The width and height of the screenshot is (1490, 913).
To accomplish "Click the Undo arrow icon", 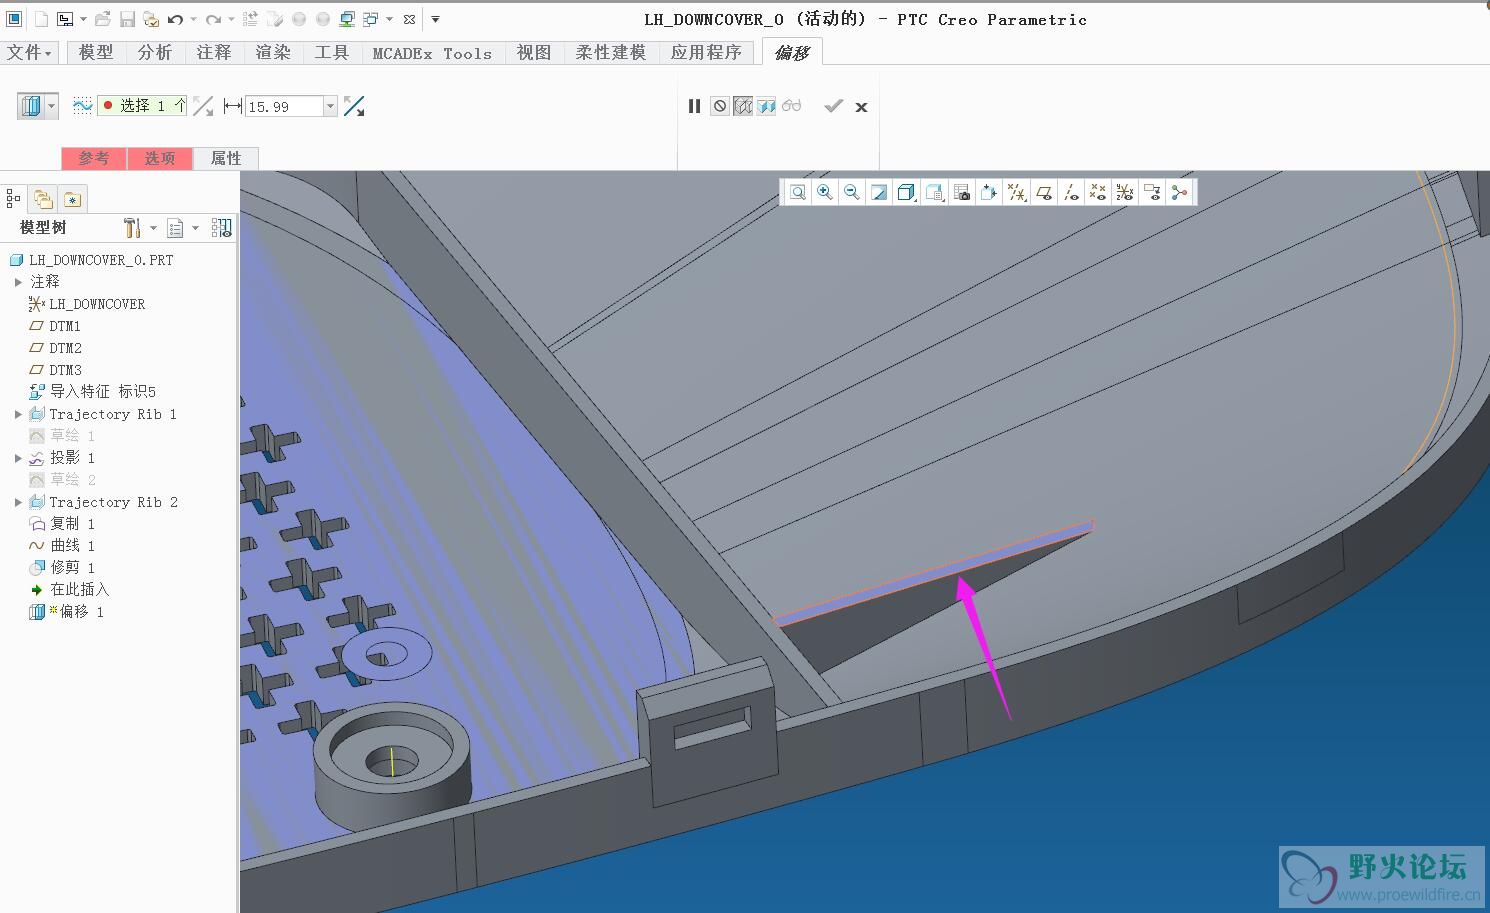I will [x=175, y=19].
